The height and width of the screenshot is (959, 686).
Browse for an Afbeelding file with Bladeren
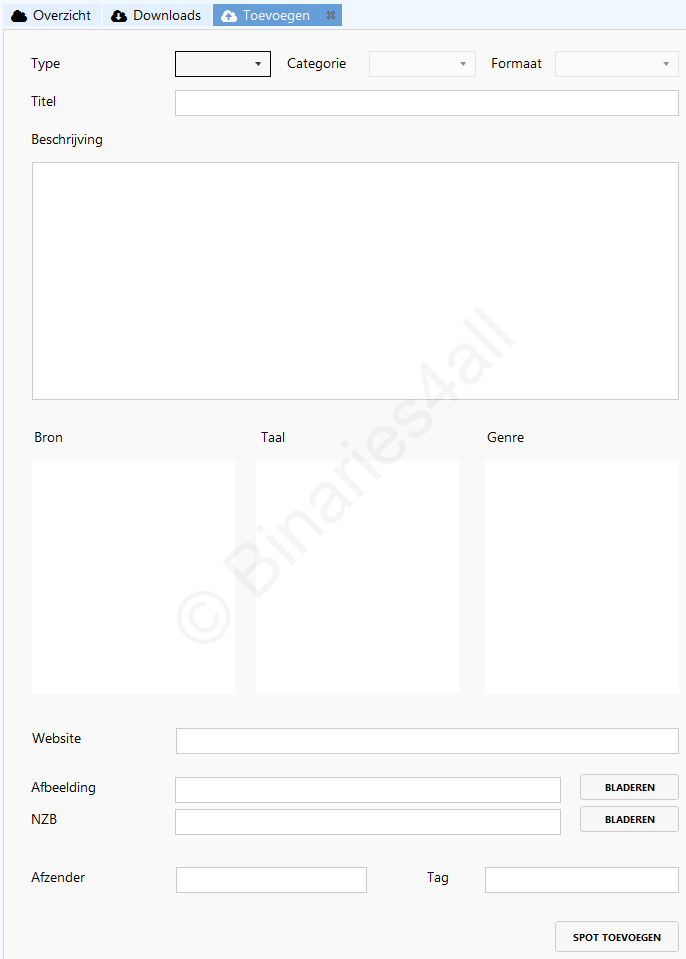[629, 787]
